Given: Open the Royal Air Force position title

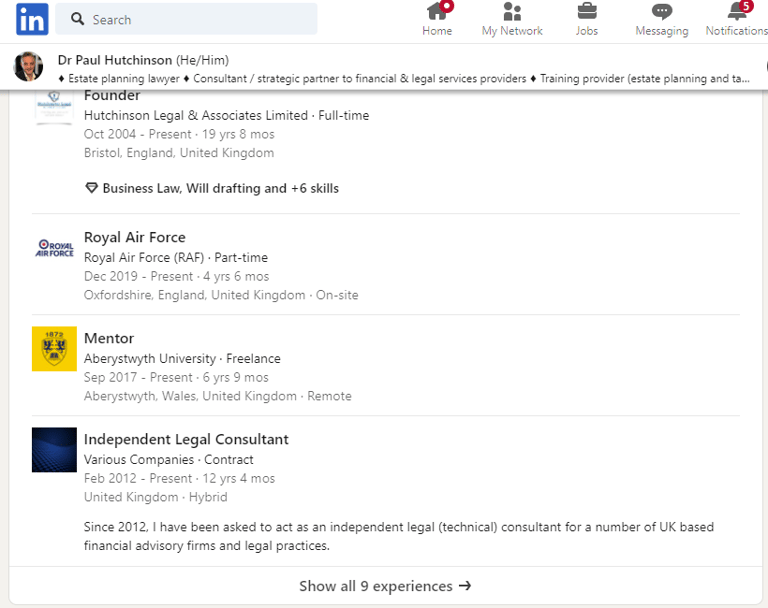Looking at the screenshot, I should pos(135,237).
